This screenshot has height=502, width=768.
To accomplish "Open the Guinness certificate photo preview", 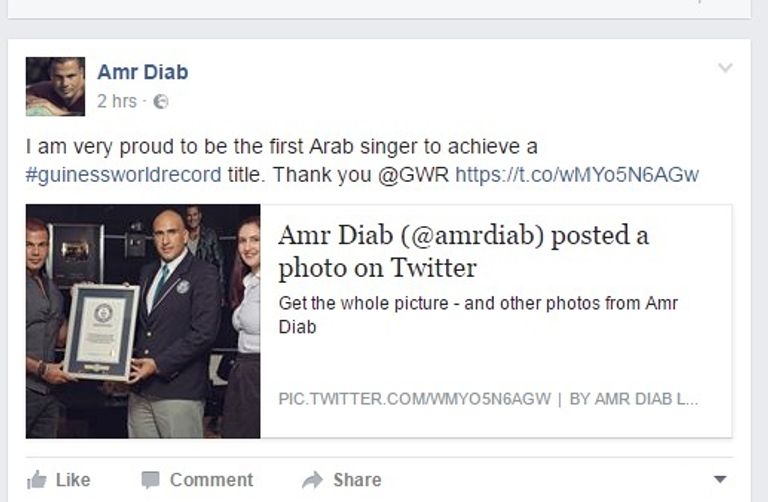I will coord(143,321).
